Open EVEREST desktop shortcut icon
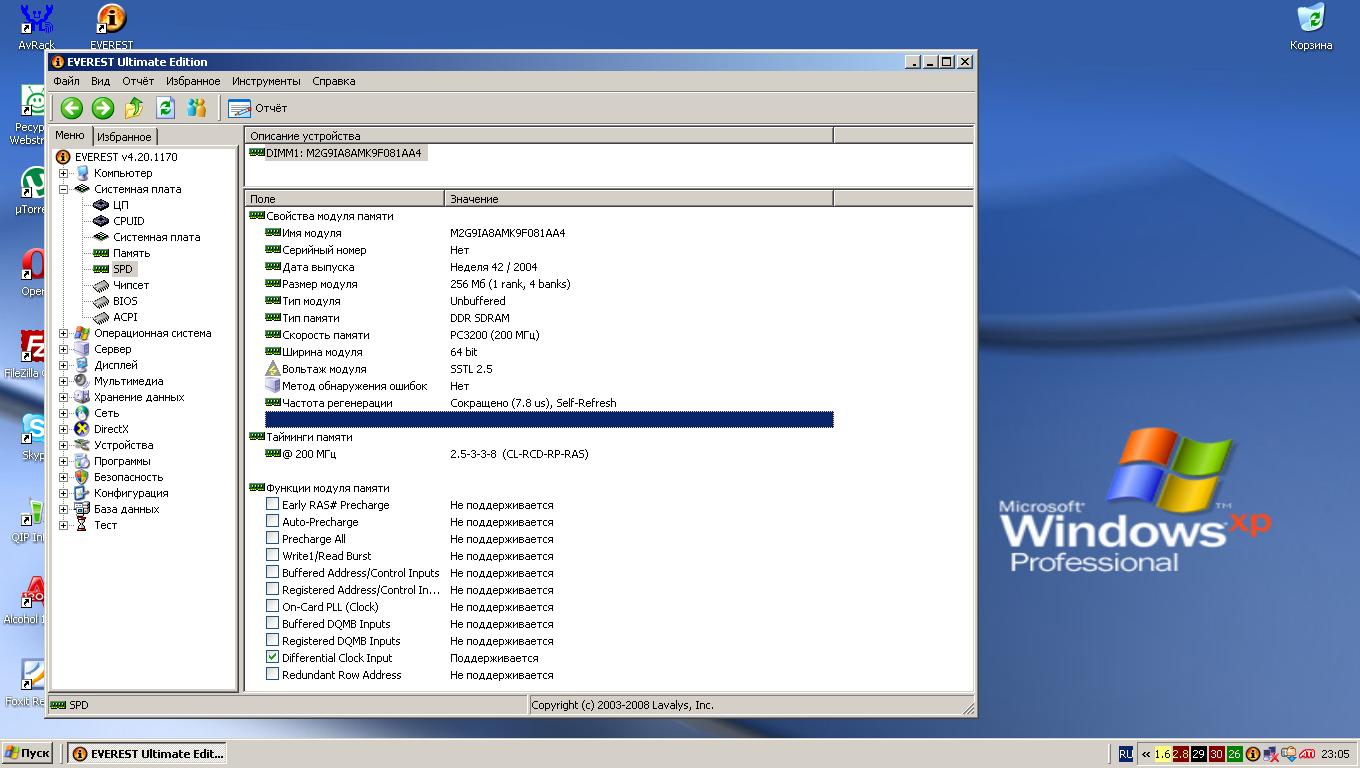The width and height of the screenshot is (1360, 768). click(111, 27)
